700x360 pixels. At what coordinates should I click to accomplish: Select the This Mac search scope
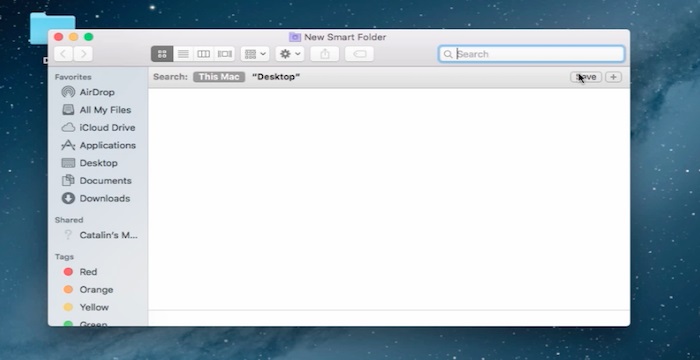click(x=219, y=77)
